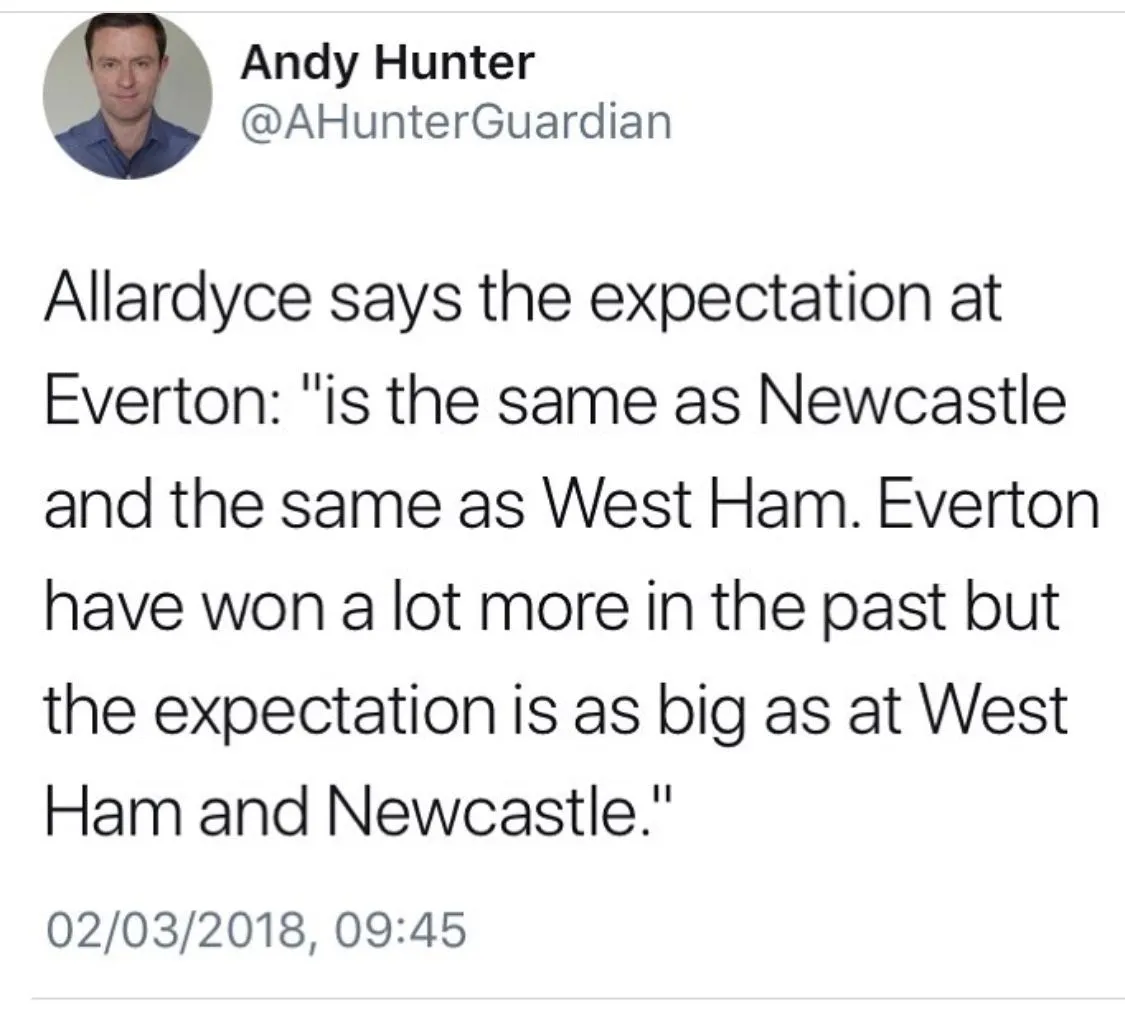Click the word "Allardyce" in the tweet
1125x1018 pixels.
coord(160,302)
